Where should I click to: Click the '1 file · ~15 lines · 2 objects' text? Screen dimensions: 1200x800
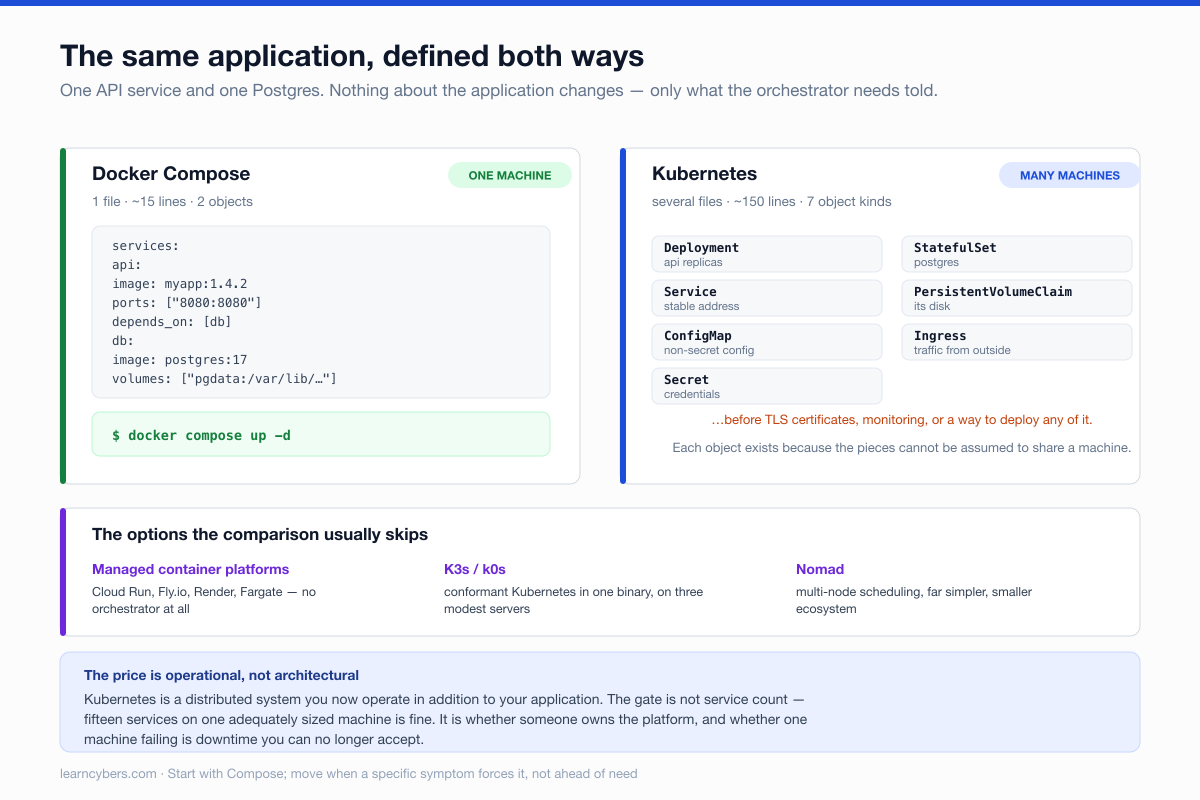(172, 201)
